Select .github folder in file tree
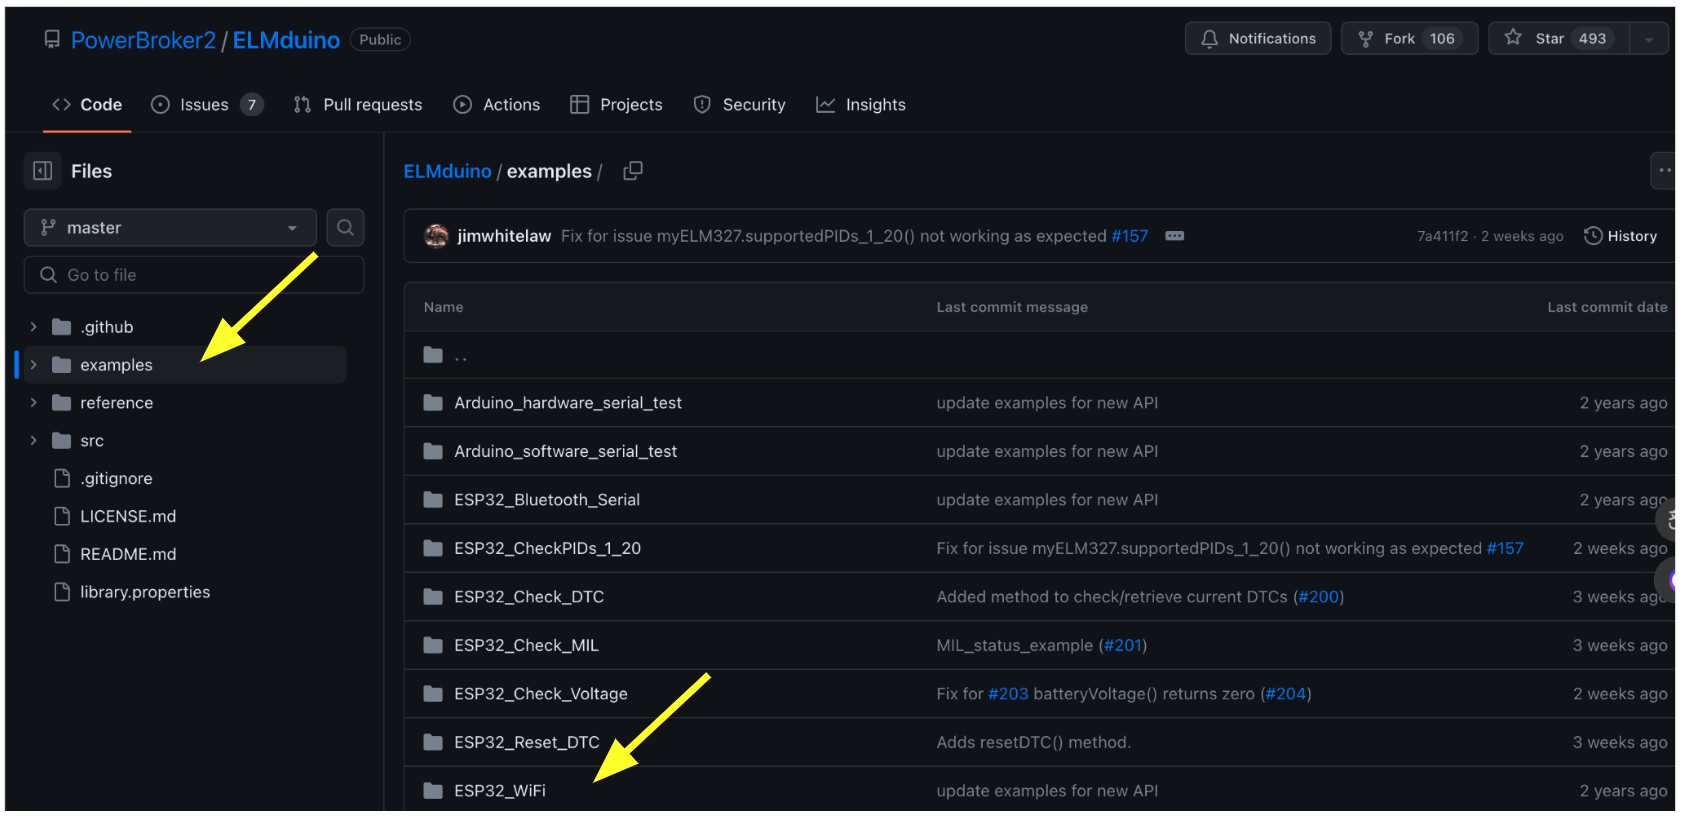The width and height of the screenshot is (1682, 816). click(107, 327)
